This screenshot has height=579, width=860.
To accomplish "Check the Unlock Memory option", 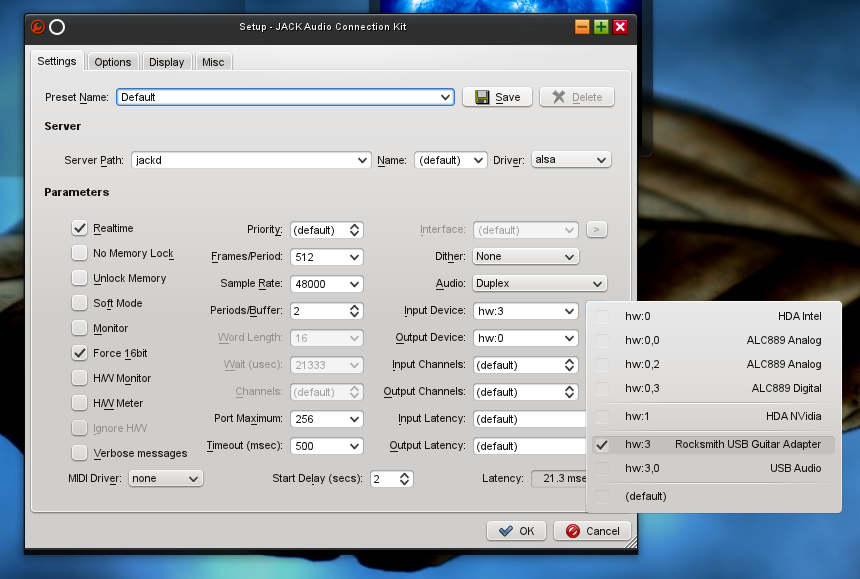I will pos(80,278).
